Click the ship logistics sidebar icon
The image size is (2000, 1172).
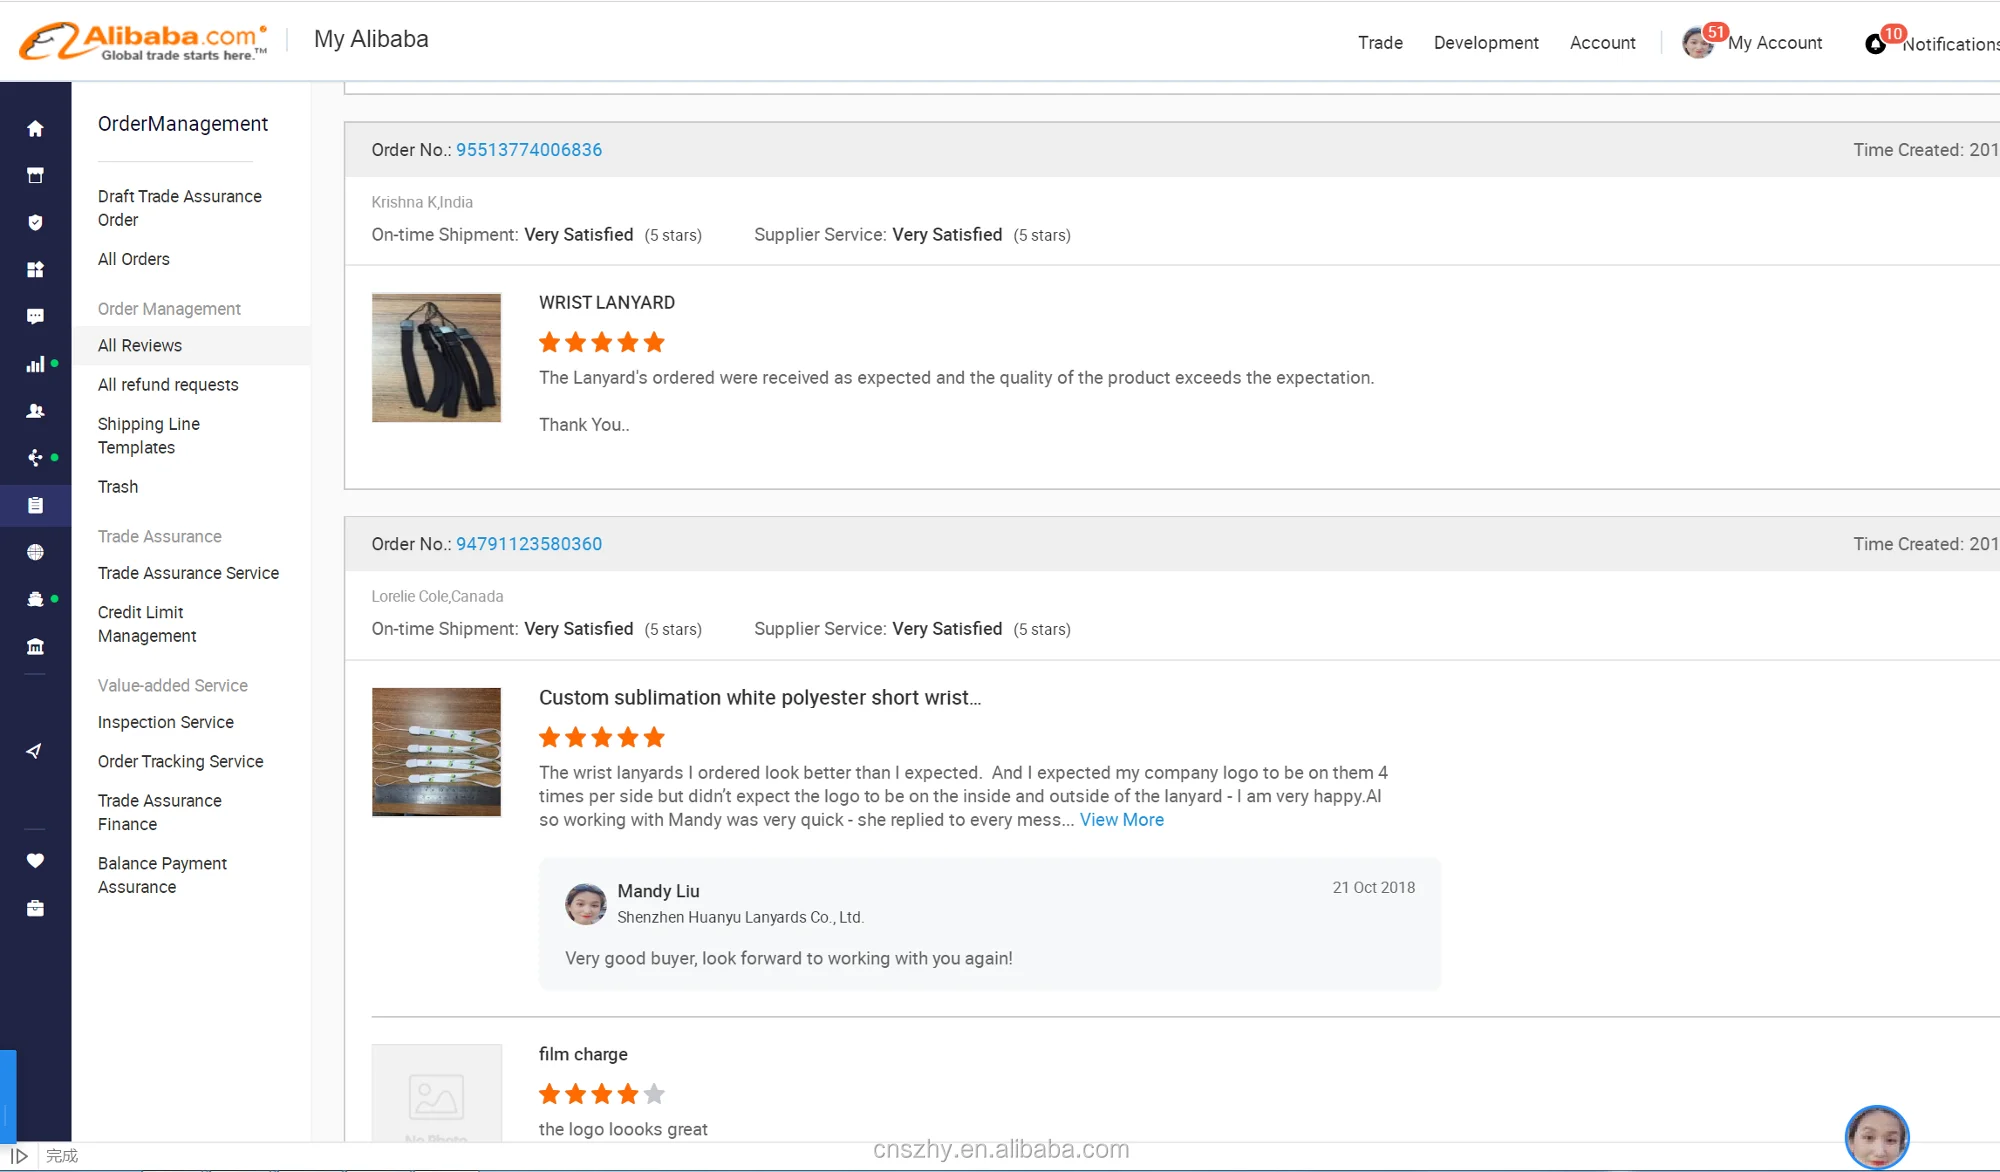pyautogui.click(x=35, y=599)
